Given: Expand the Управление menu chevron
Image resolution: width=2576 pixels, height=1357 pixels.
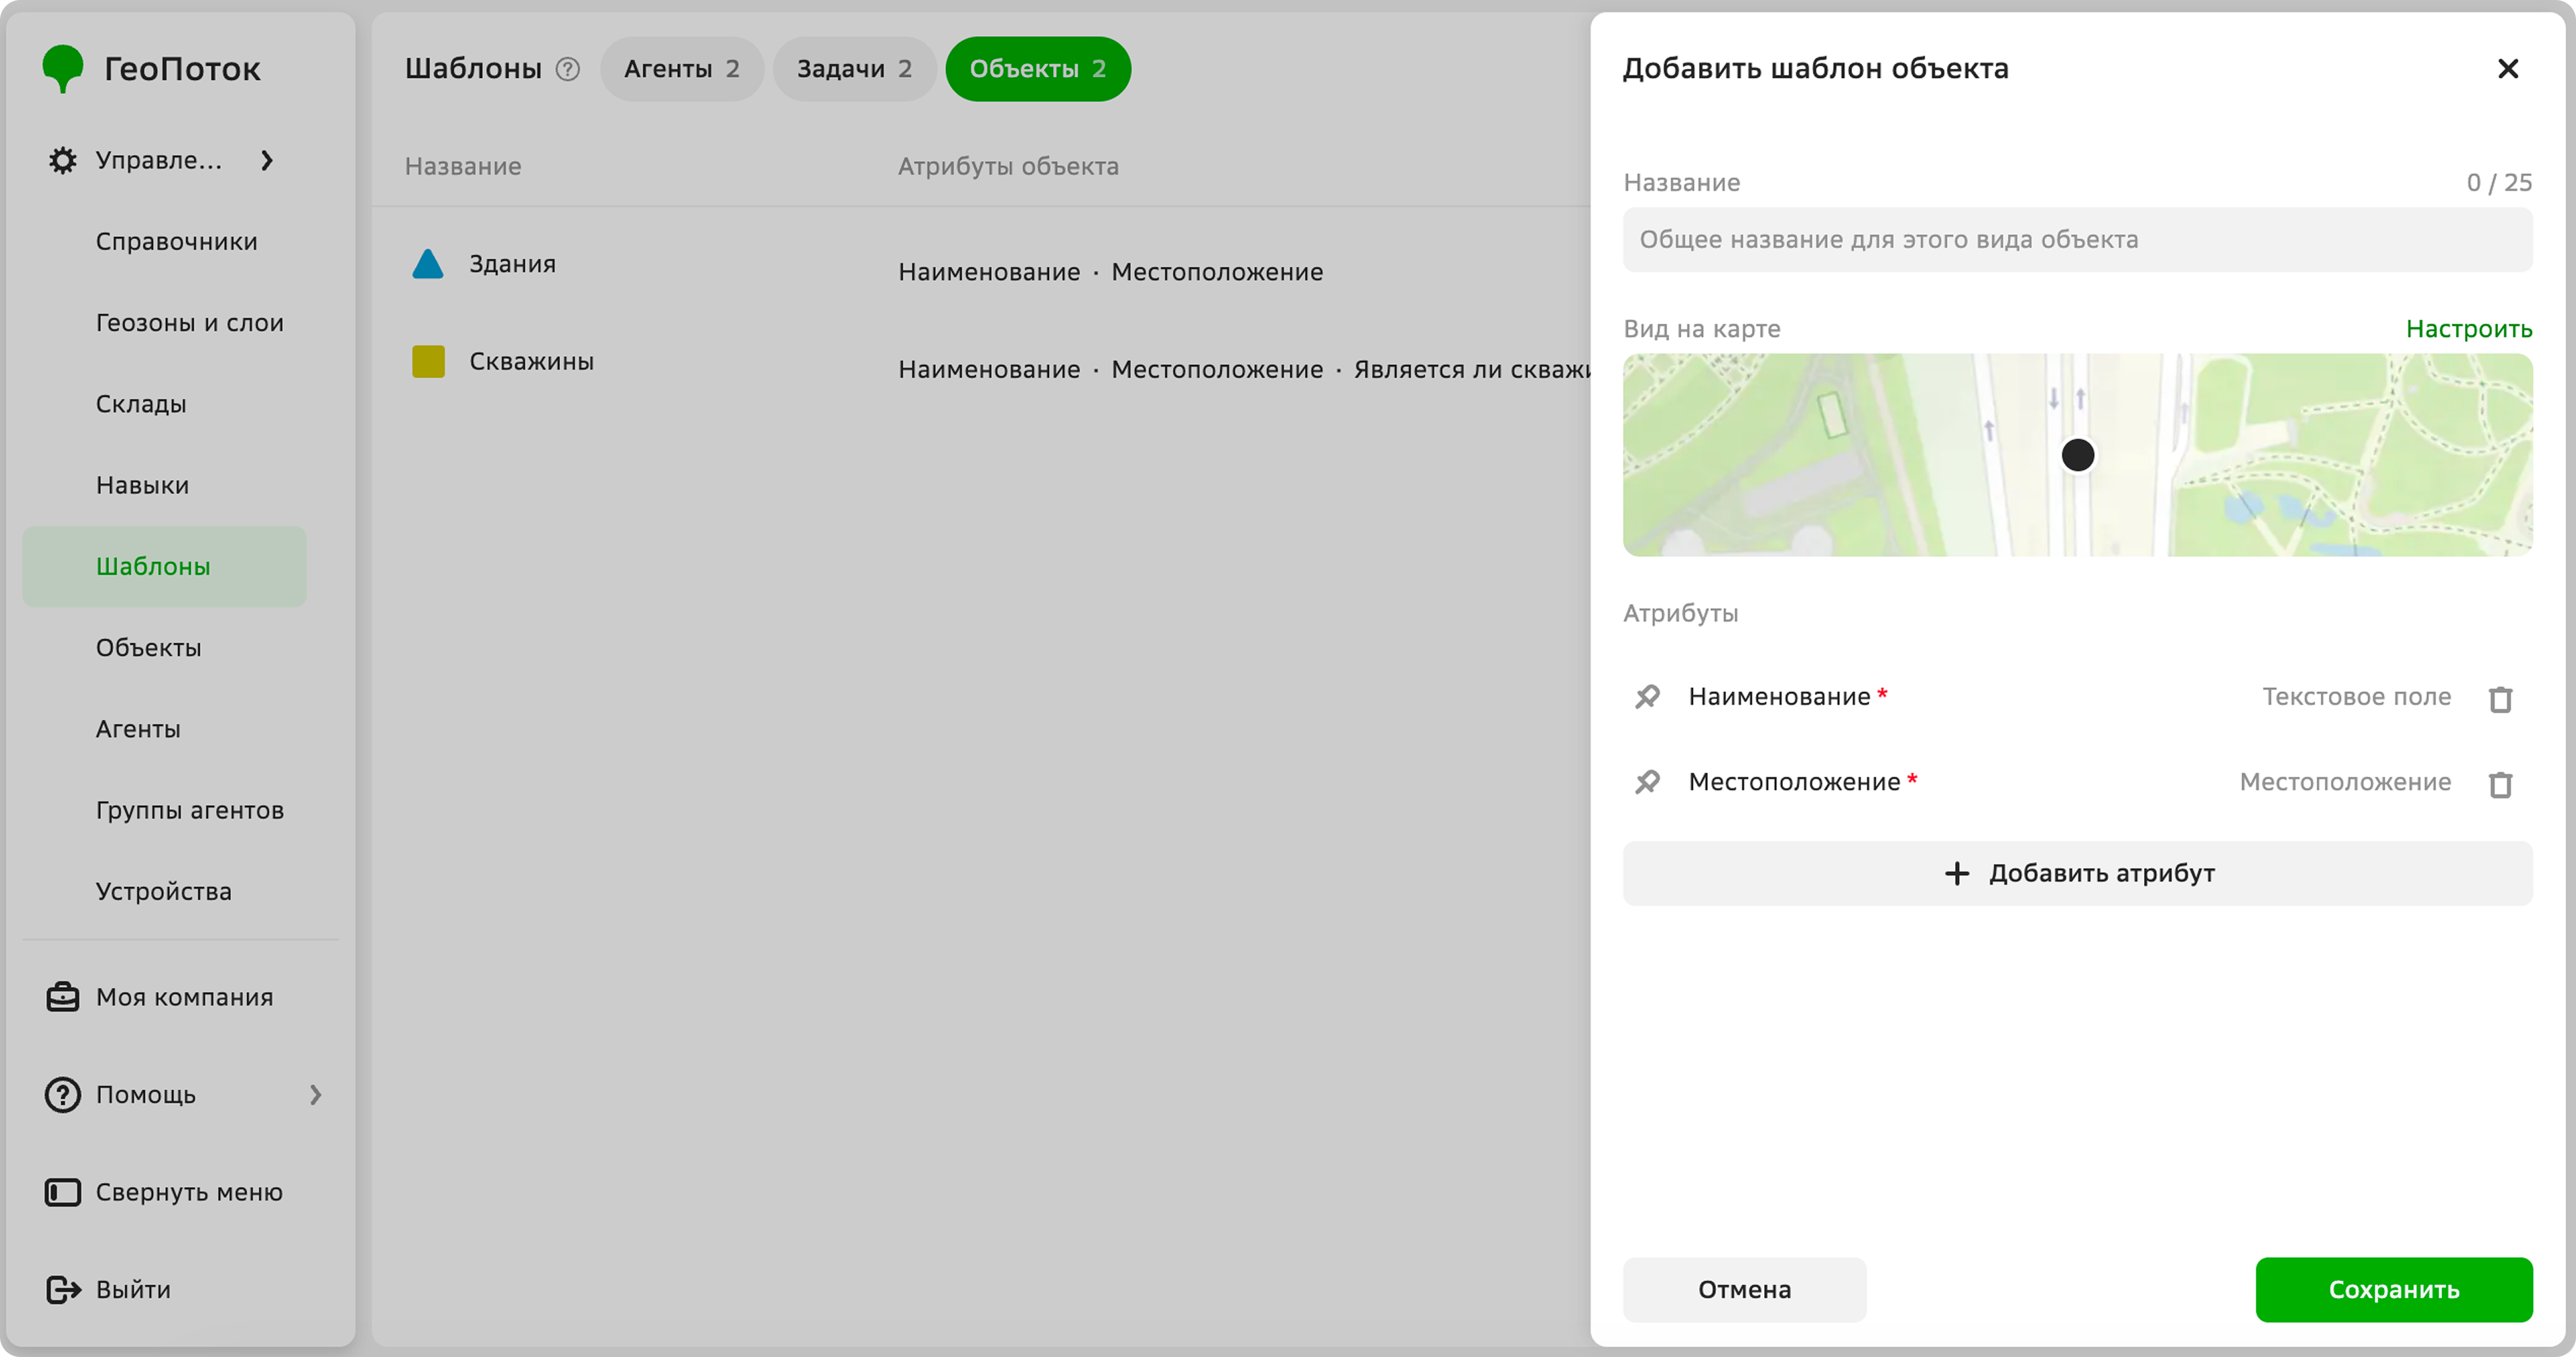Looking at the screenshot, I should pyautogui.click(x=266, y=160).
